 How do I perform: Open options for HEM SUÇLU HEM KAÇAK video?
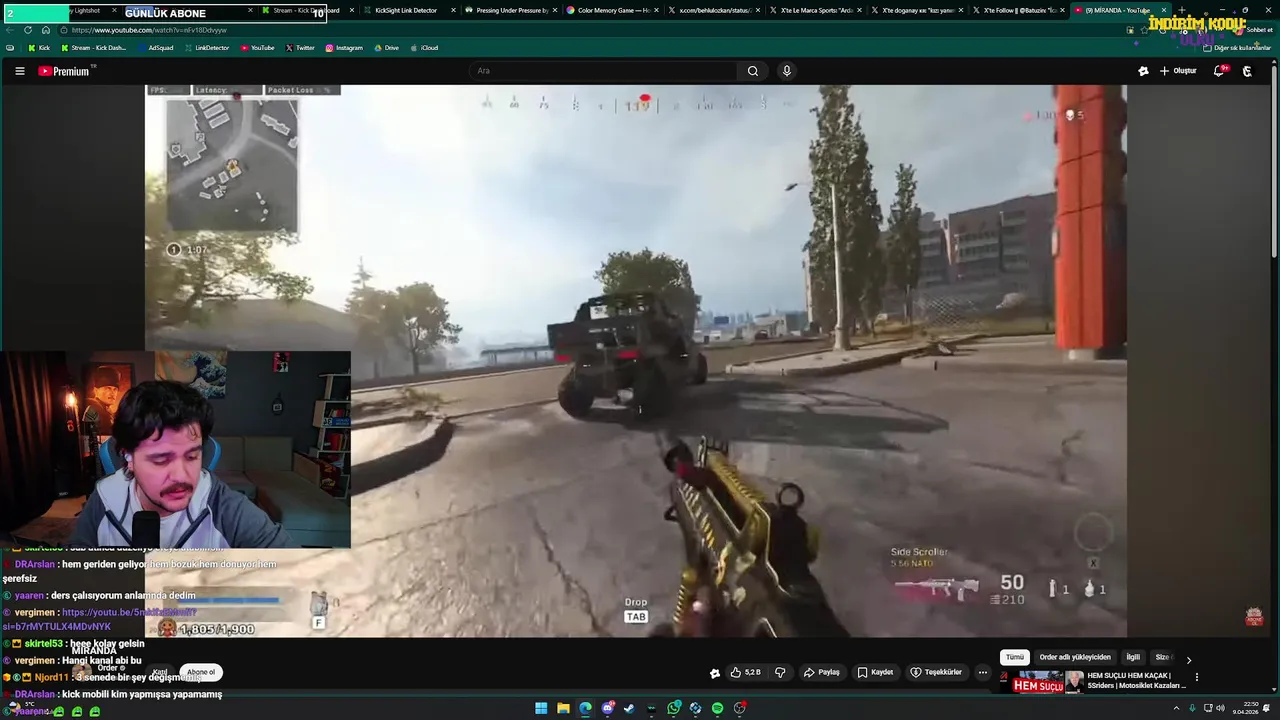1196,677
